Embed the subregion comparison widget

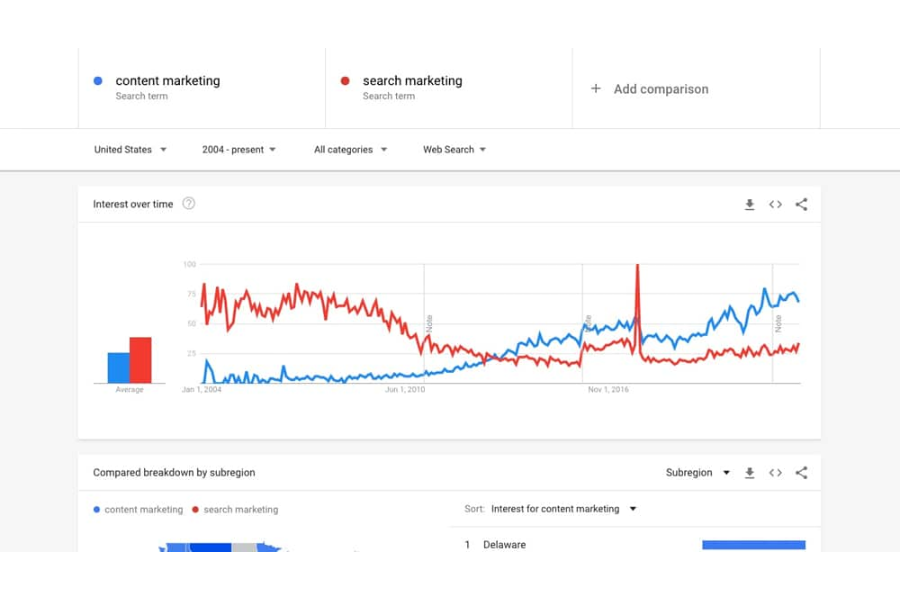tap(775, 472)
